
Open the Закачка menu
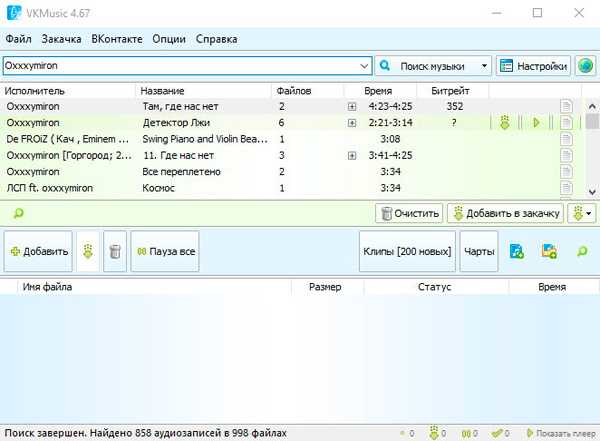(61, 39)
